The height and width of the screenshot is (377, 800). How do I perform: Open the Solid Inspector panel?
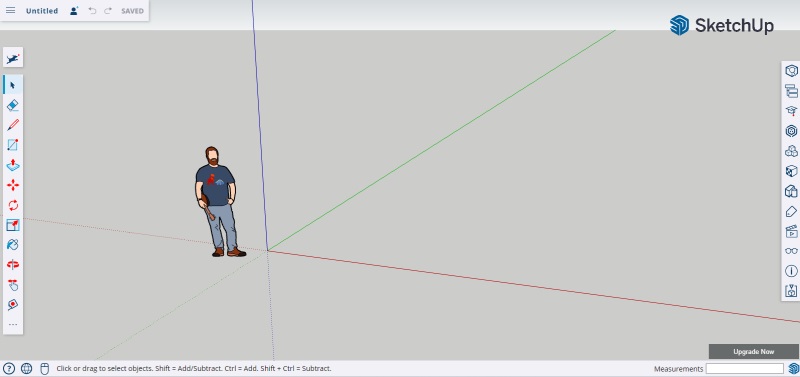click(791, 291)
